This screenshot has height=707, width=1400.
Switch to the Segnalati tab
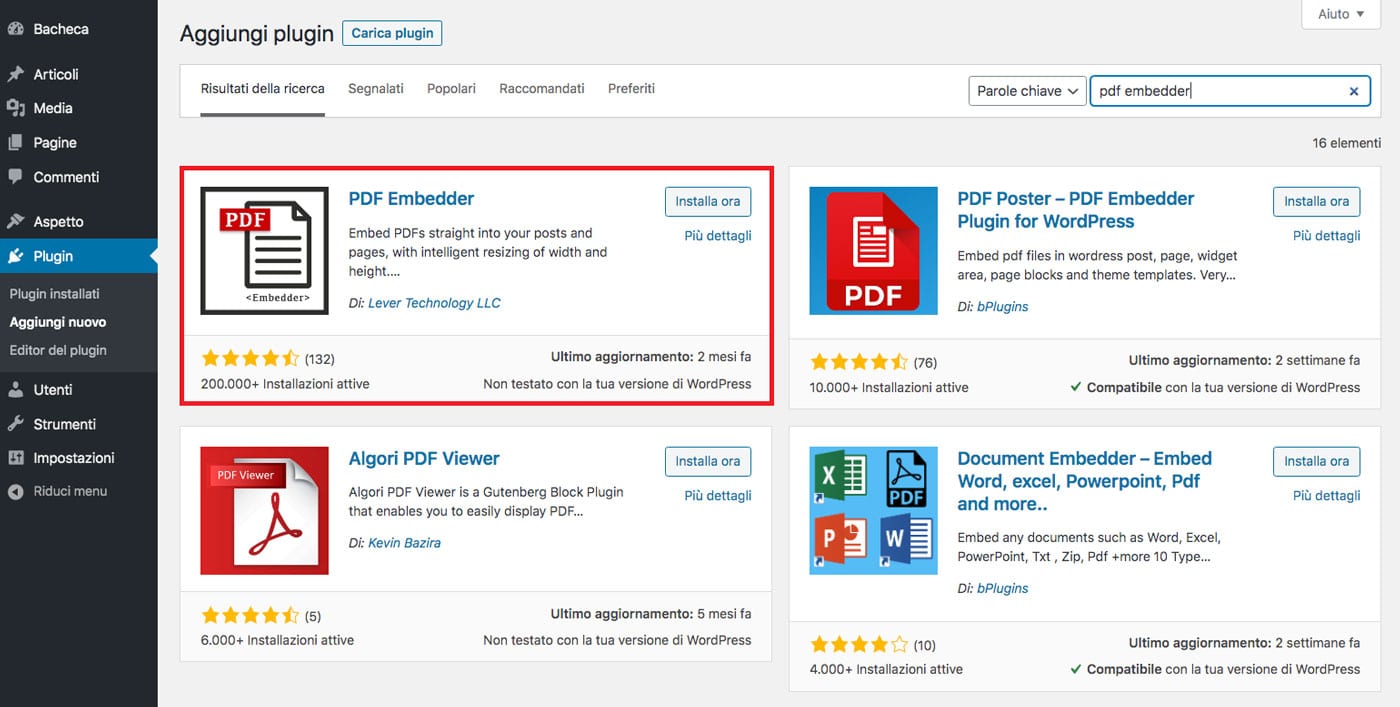point(376,89)
